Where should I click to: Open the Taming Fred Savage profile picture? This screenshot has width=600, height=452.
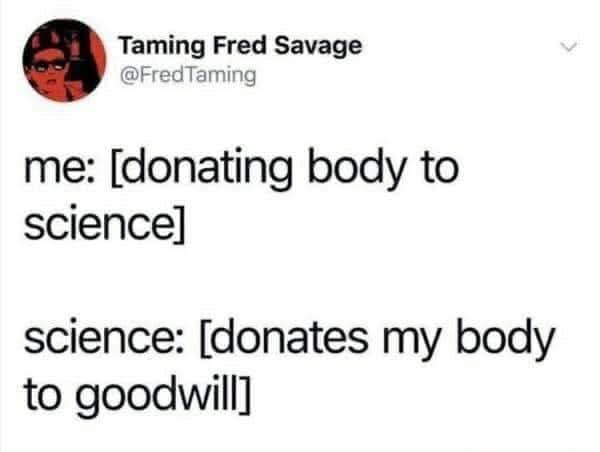64,60
